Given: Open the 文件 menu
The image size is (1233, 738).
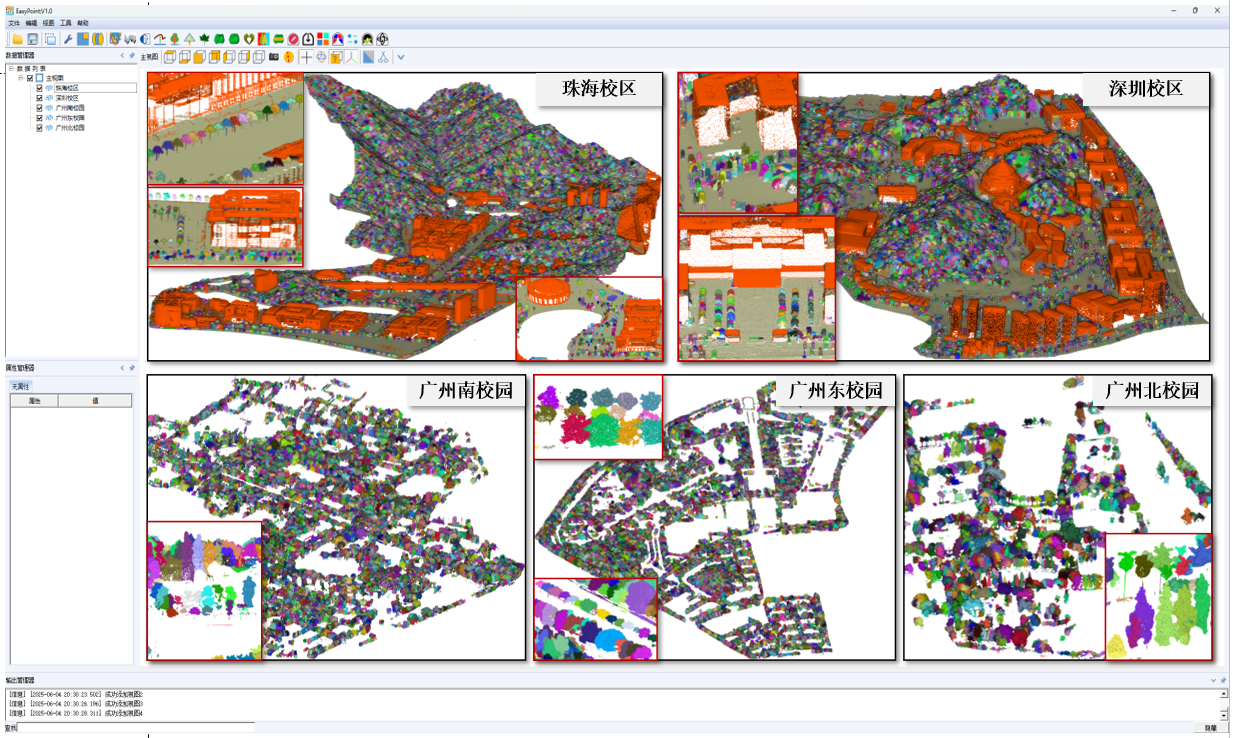Looking at the screenshot, I should (x=13, y=22).
